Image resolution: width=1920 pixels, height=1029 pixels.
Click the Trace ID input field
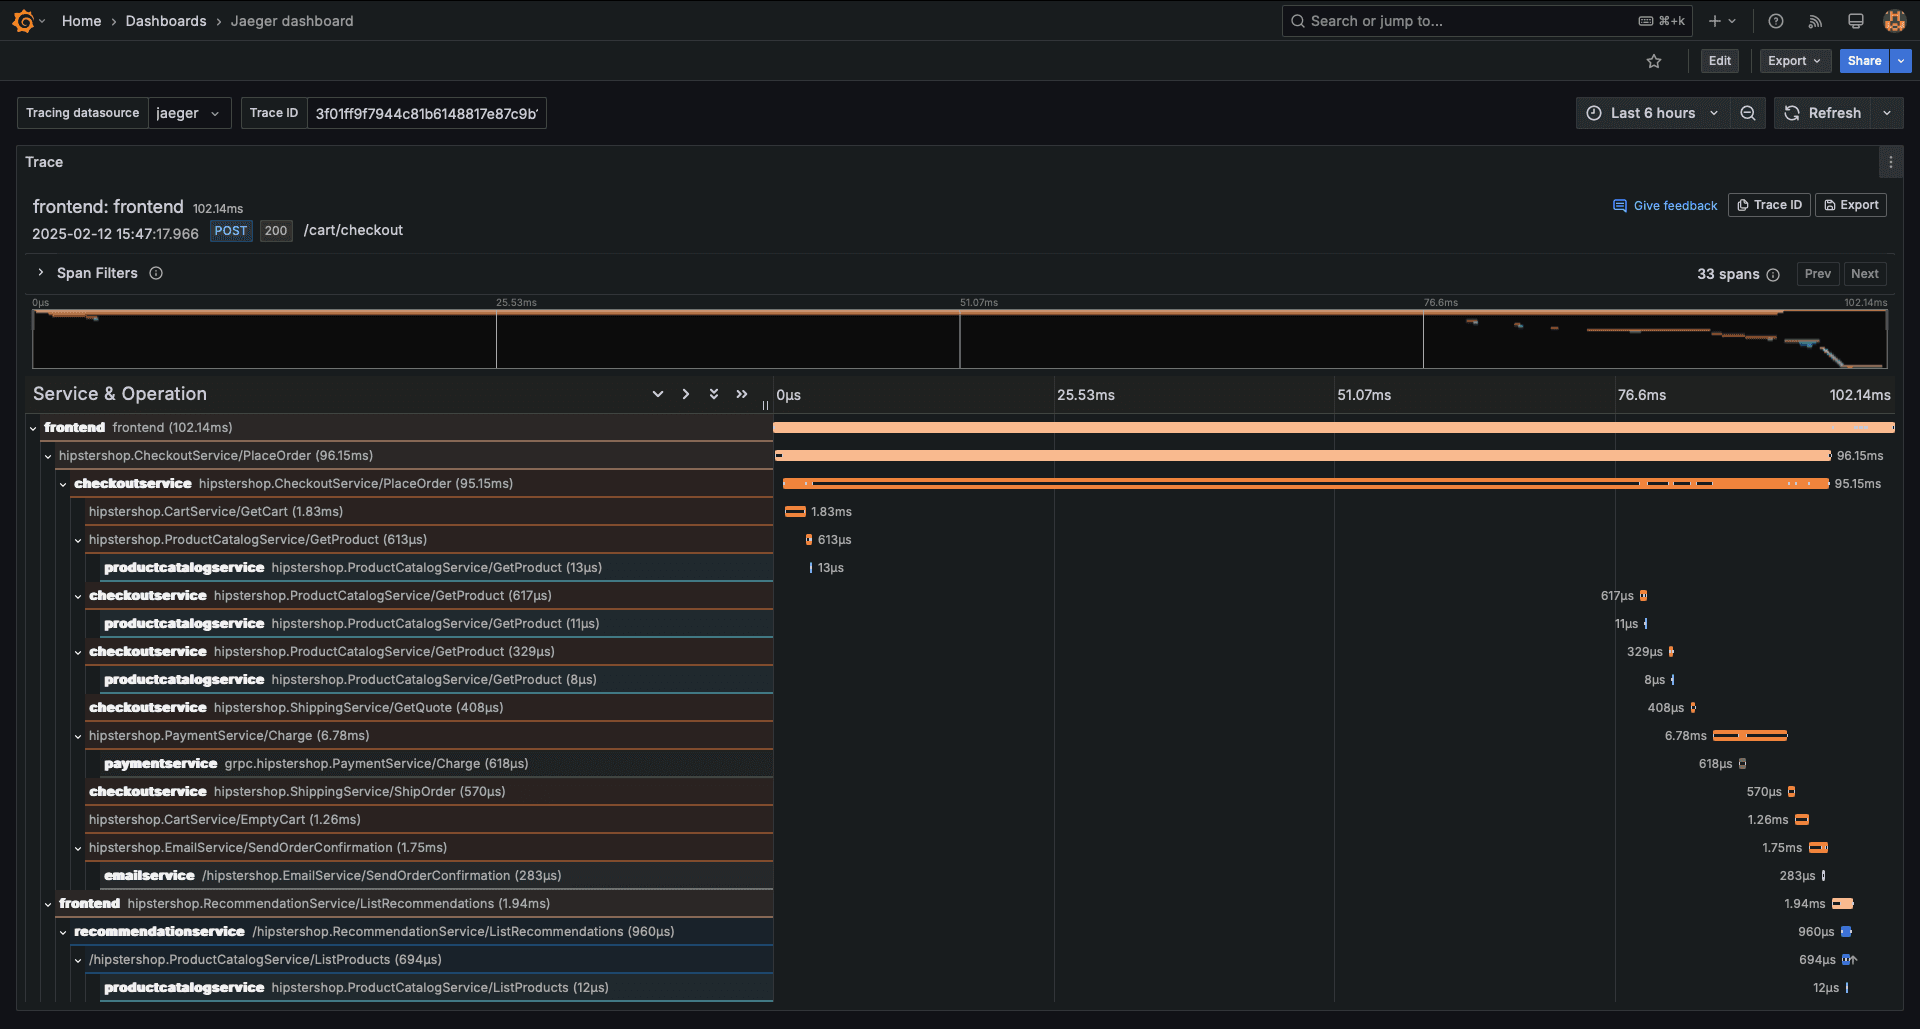coord(426,113)
